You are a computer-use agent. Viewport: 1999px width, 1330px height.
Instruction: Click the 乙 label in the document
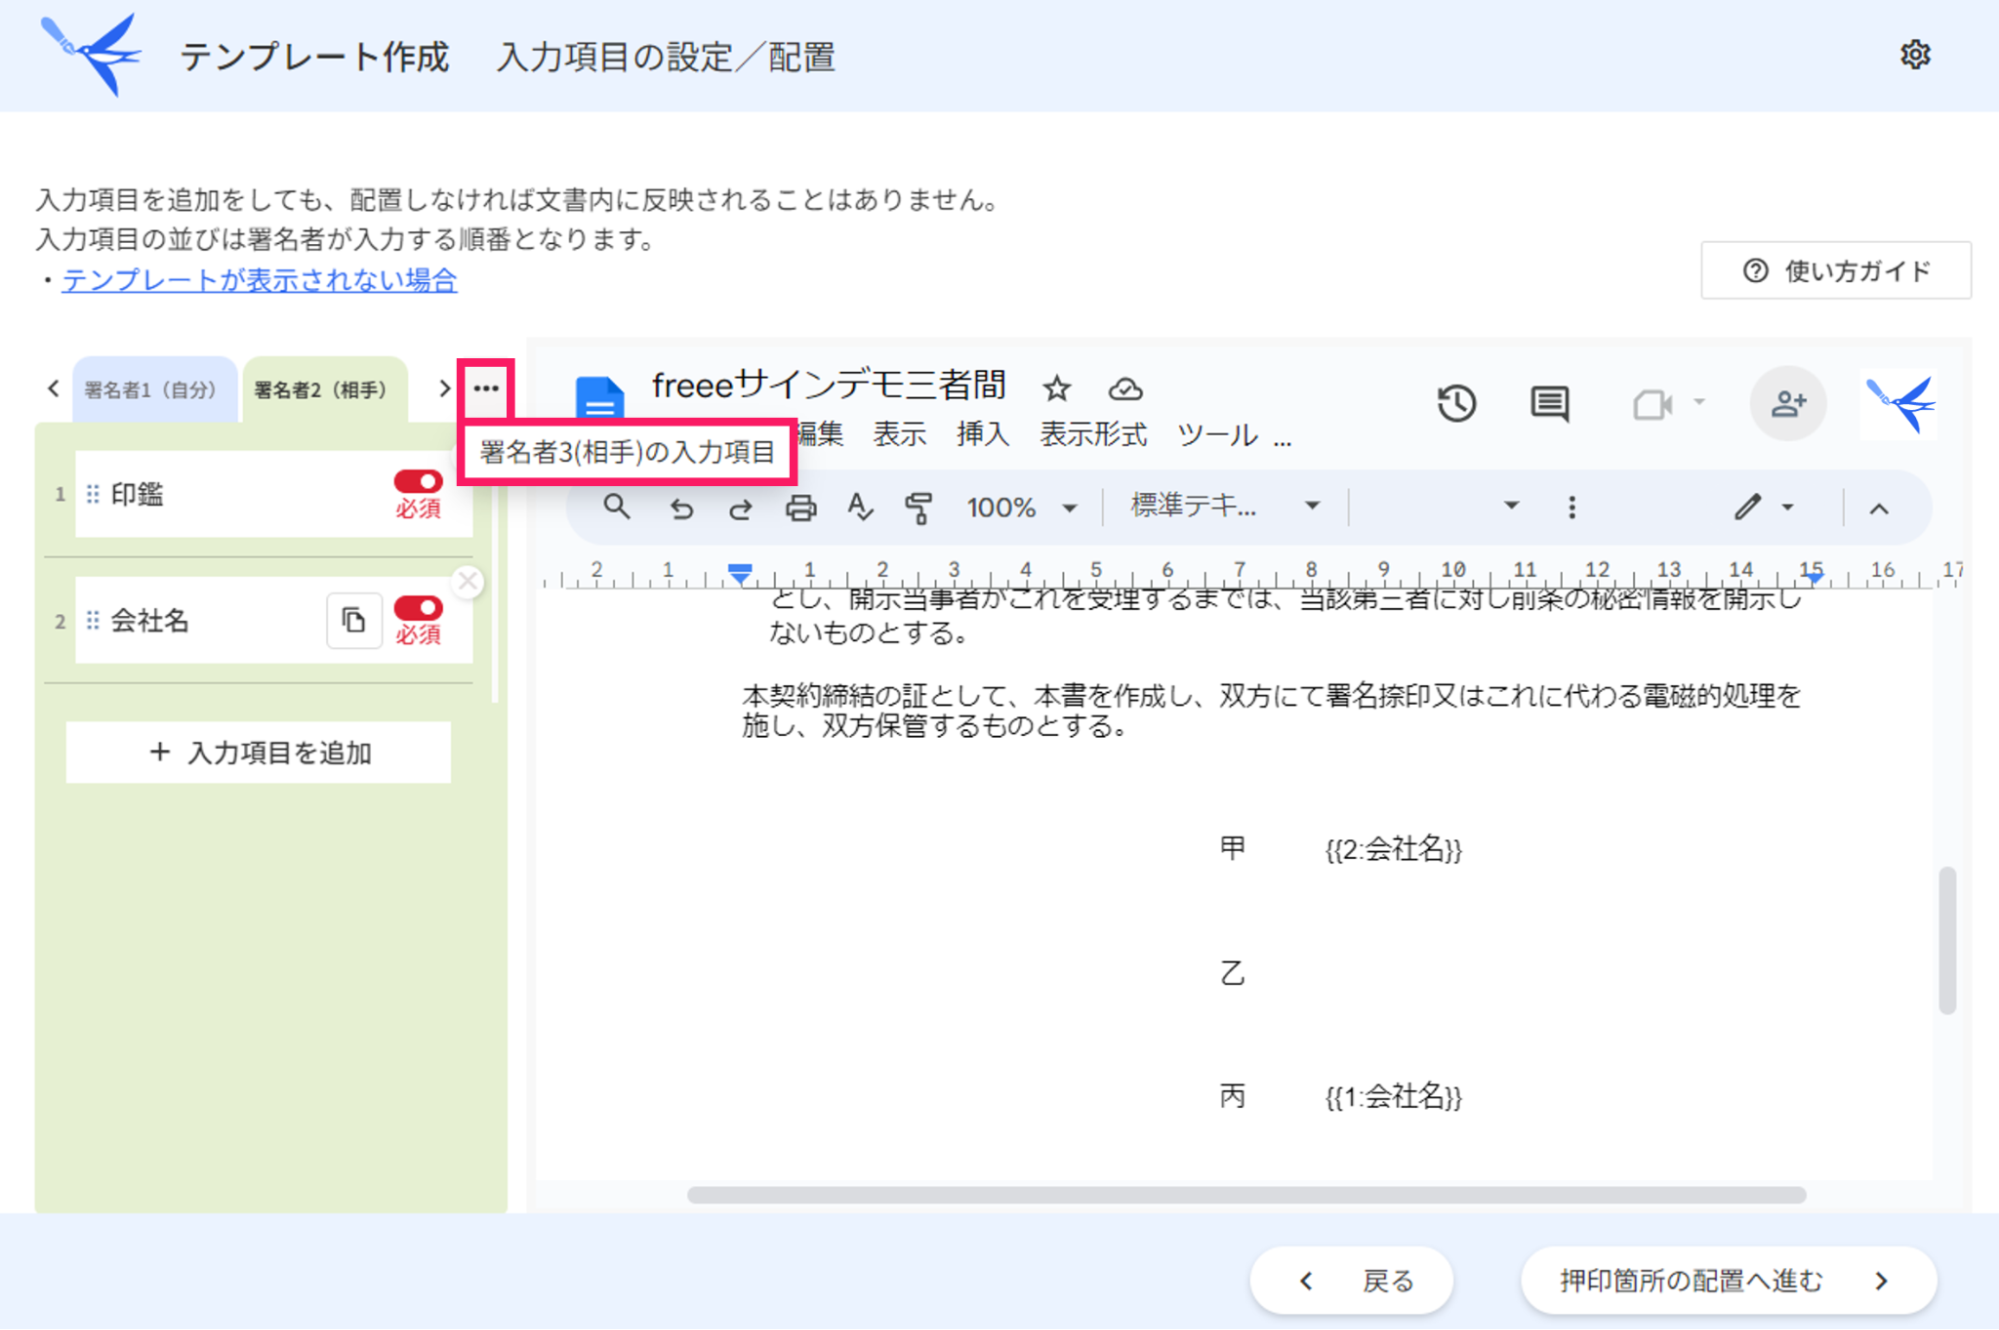pos(1232,973)
